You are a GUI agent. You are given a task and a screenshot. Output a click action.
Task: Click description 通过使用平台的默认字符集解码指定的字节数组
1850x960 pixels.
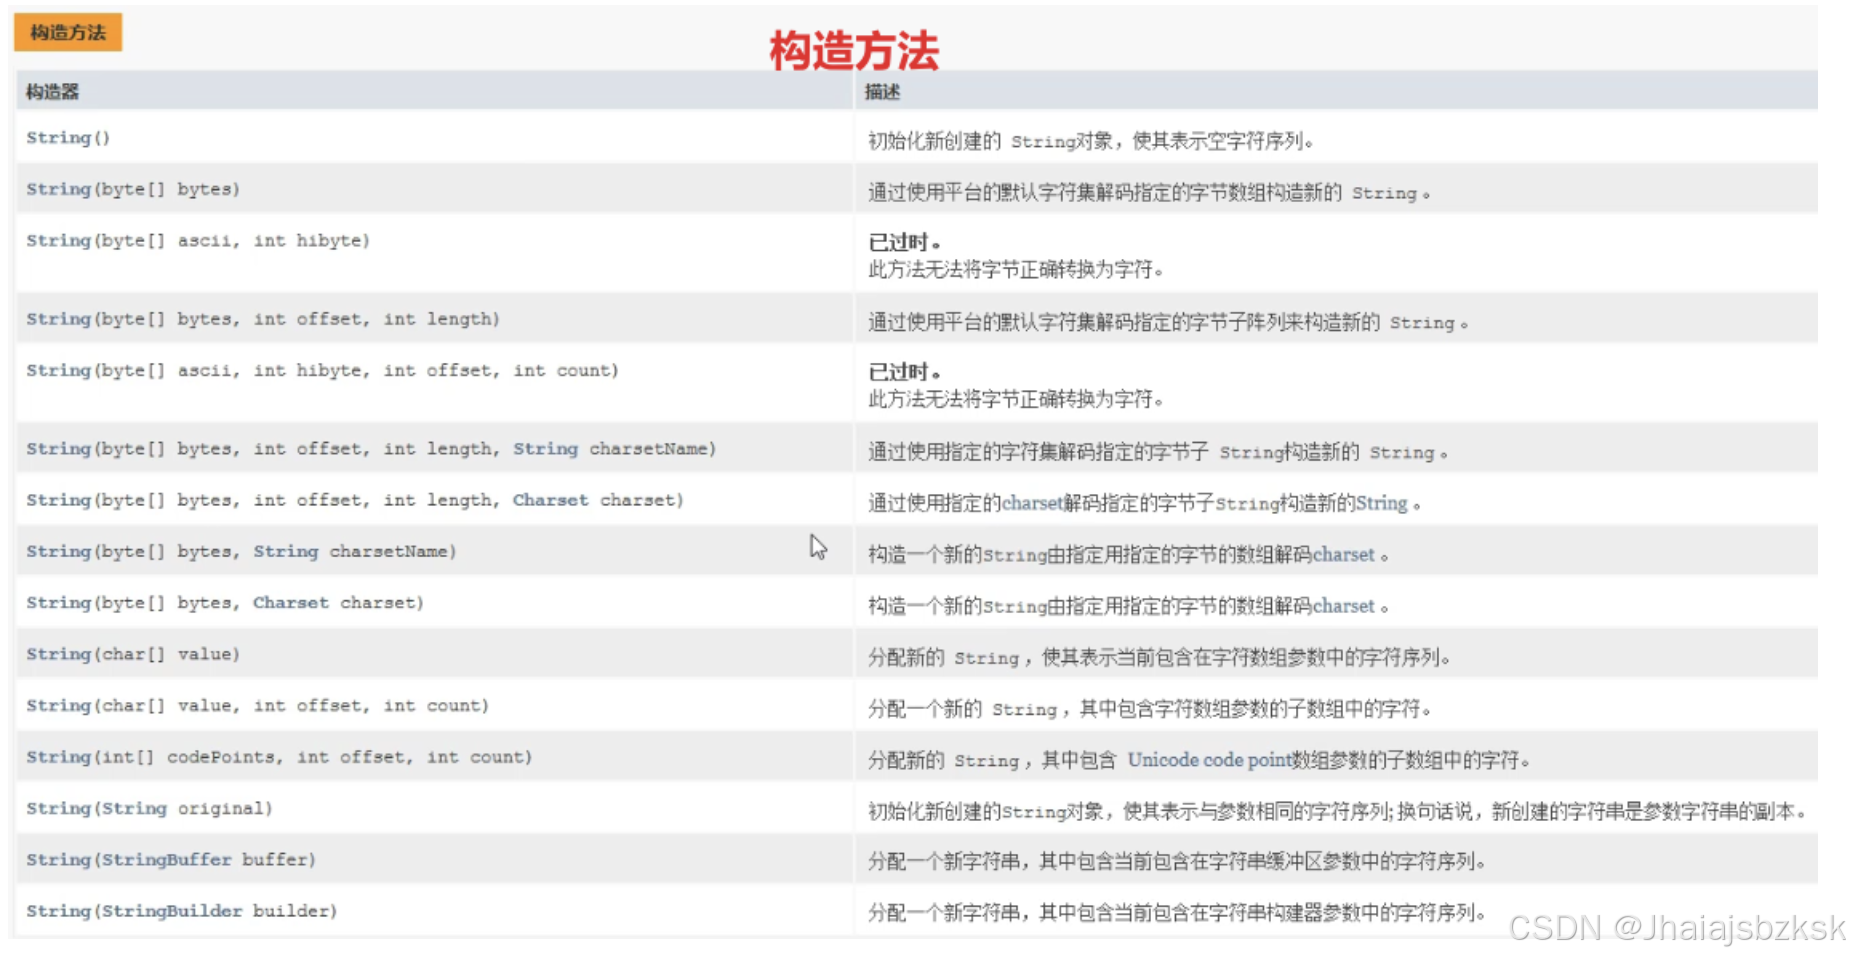tap(1149, 192)
